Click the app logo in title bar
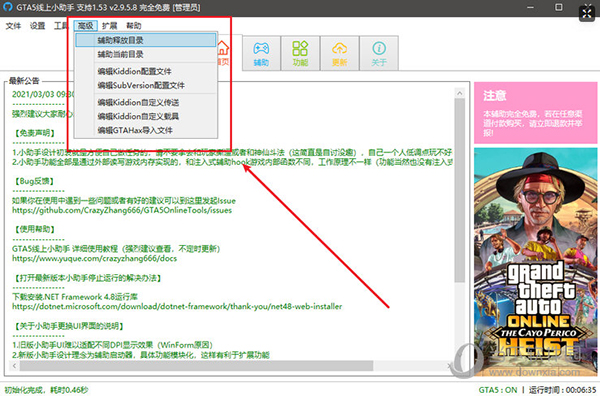 7,7
